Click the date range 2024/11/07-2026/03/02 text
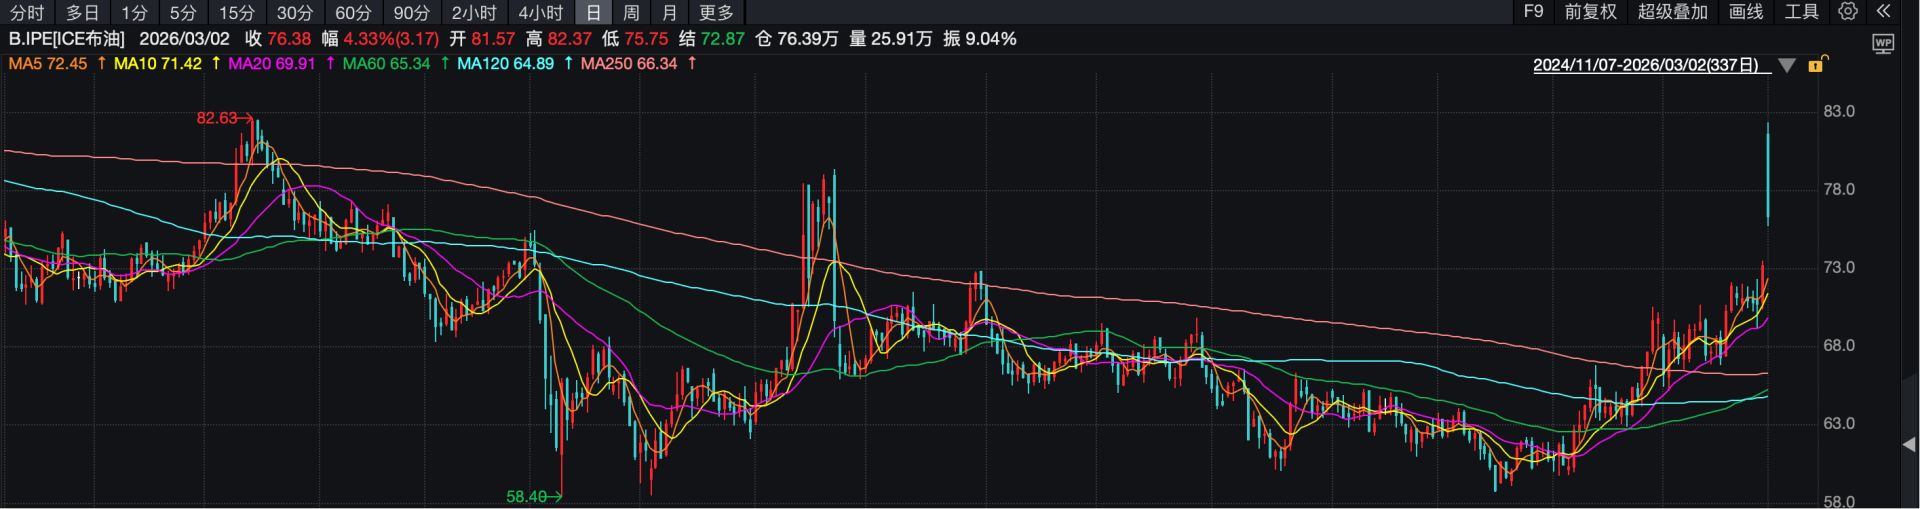This screenshot has width=1920, height=509. pyautogui.click(x=1645, y=66)
